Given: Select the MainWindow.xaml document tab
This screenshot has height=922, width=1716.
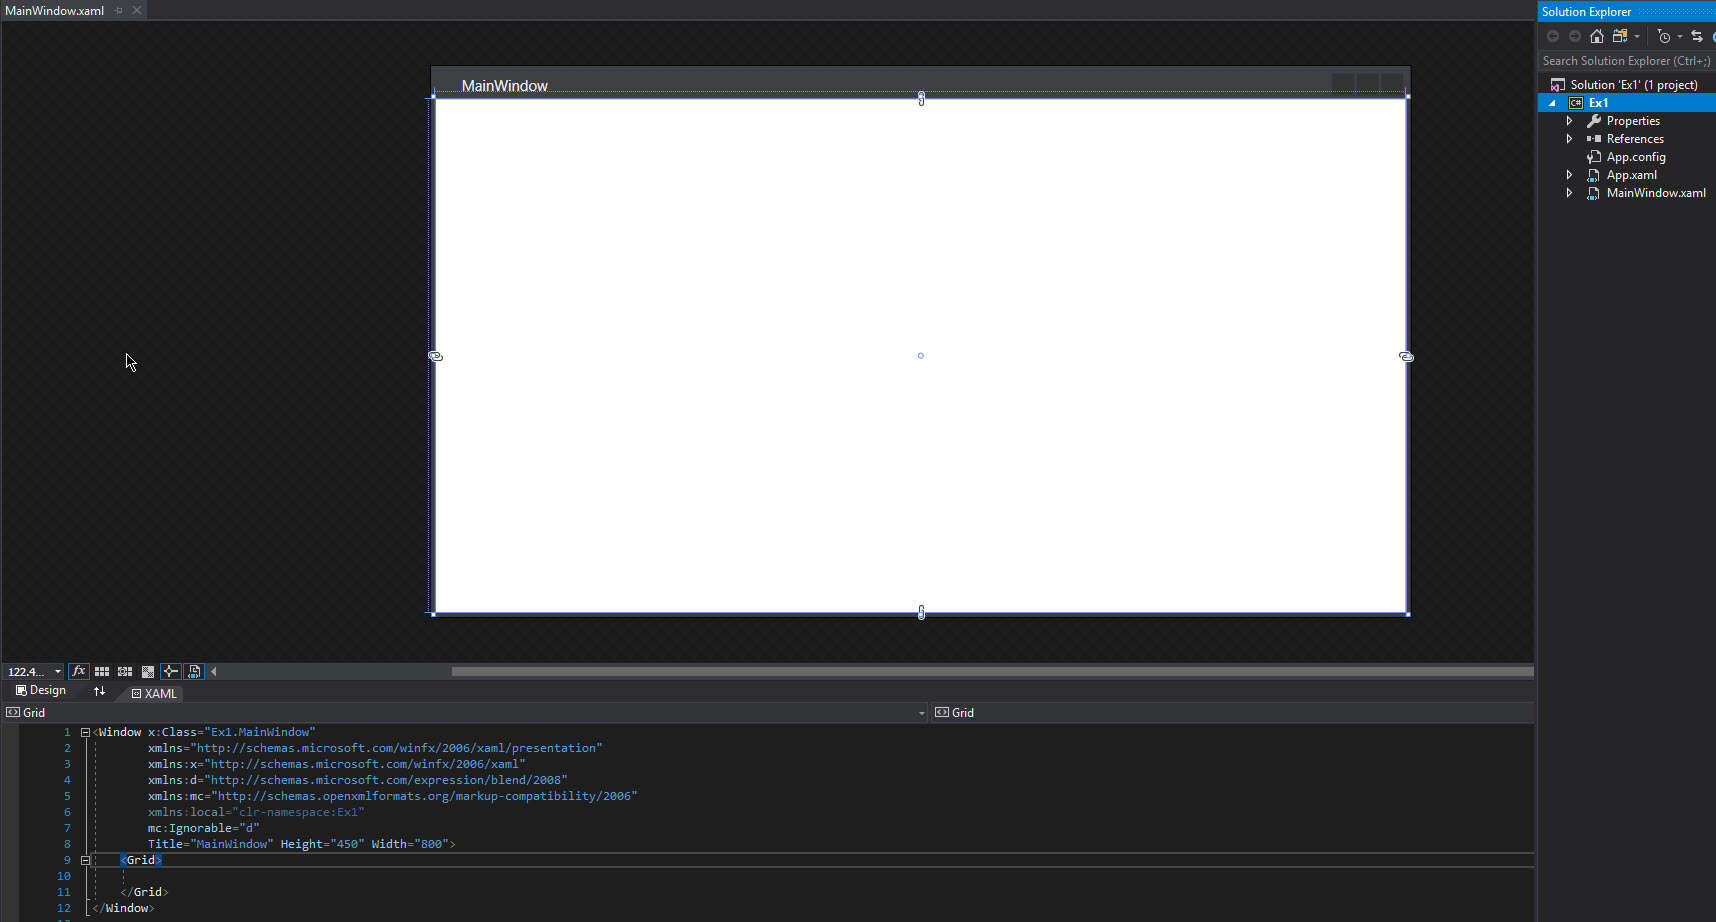Looking at the screenshot, I should pyautogui.click(x=55, y=10).
